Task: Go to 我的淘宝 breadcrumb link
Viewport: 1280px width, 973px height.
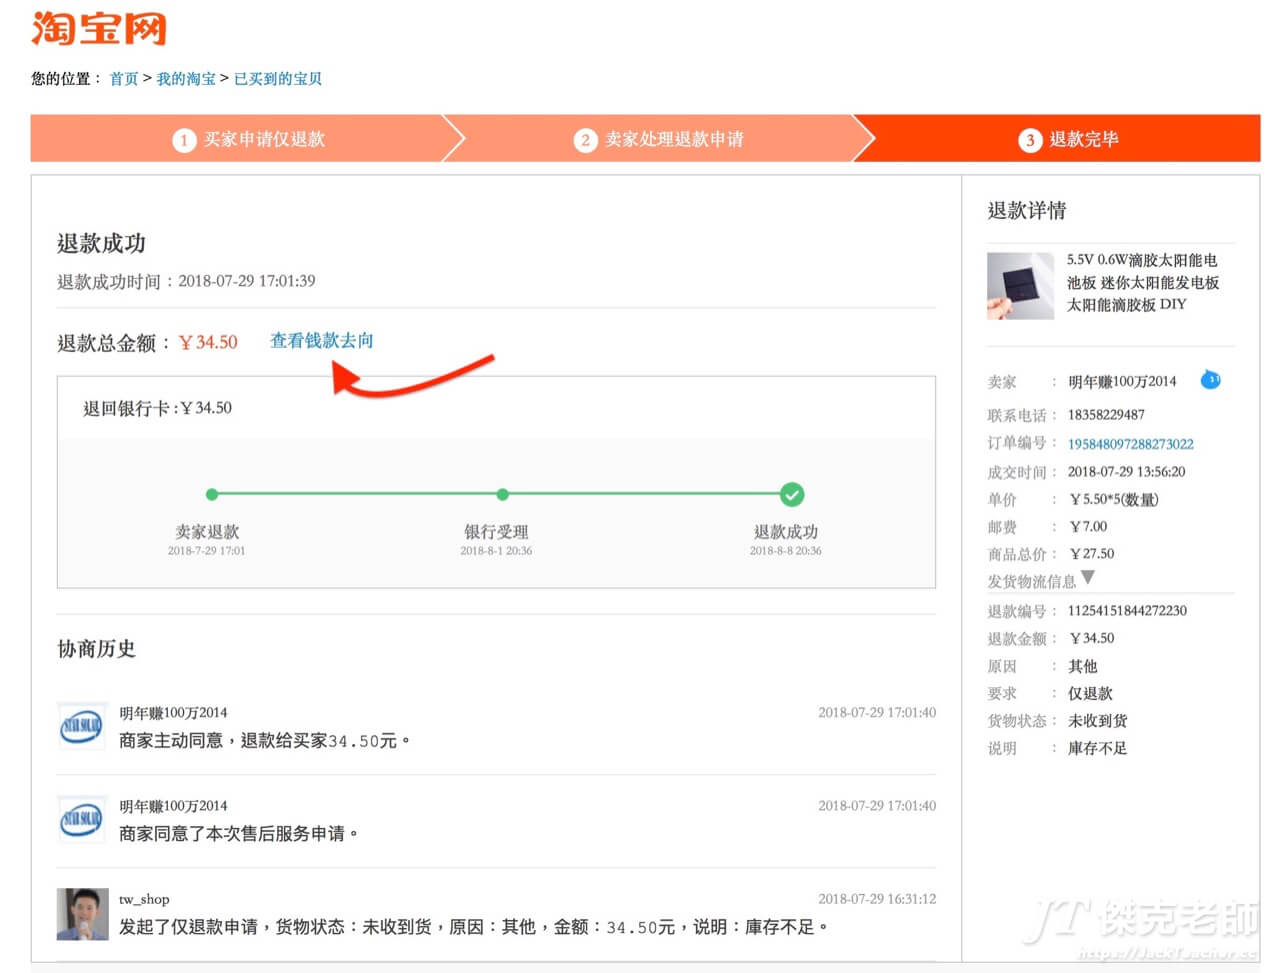Action: pos(186,79)
